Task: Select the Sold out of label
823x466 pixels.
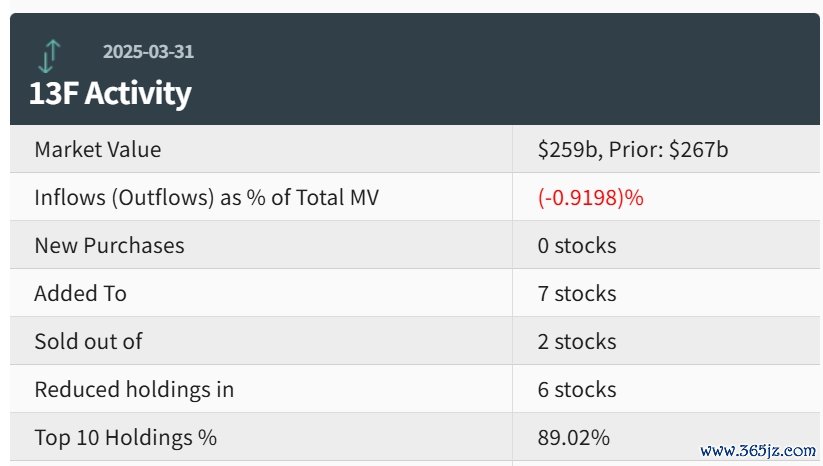Action: pos(88,342)
